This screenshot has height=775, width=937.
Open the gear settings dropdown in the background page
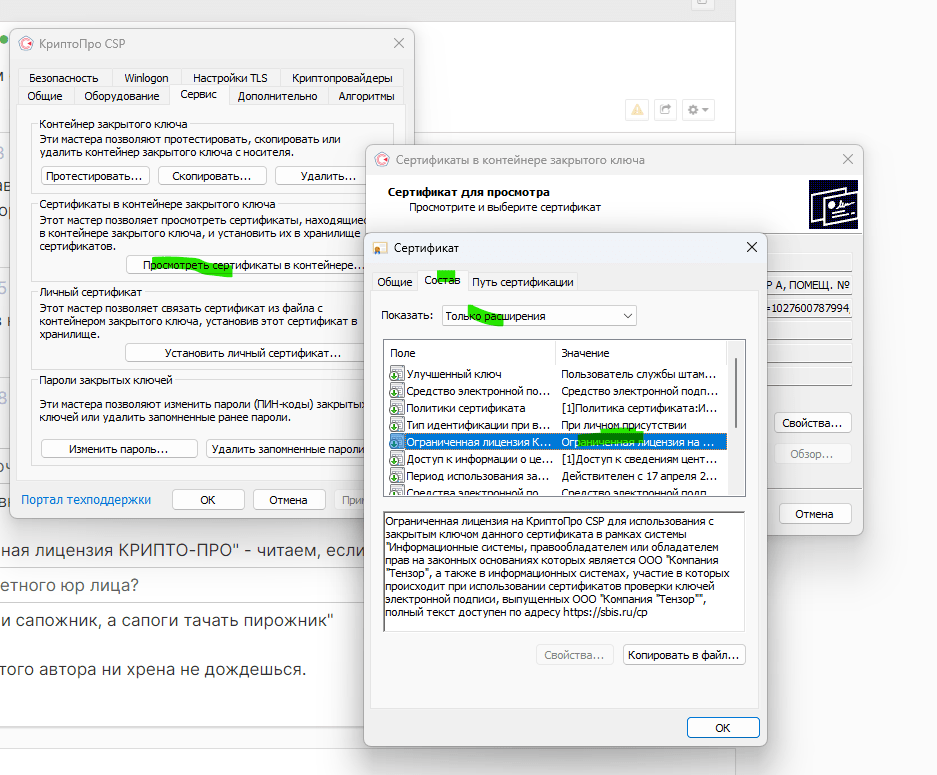pos(697,109)
